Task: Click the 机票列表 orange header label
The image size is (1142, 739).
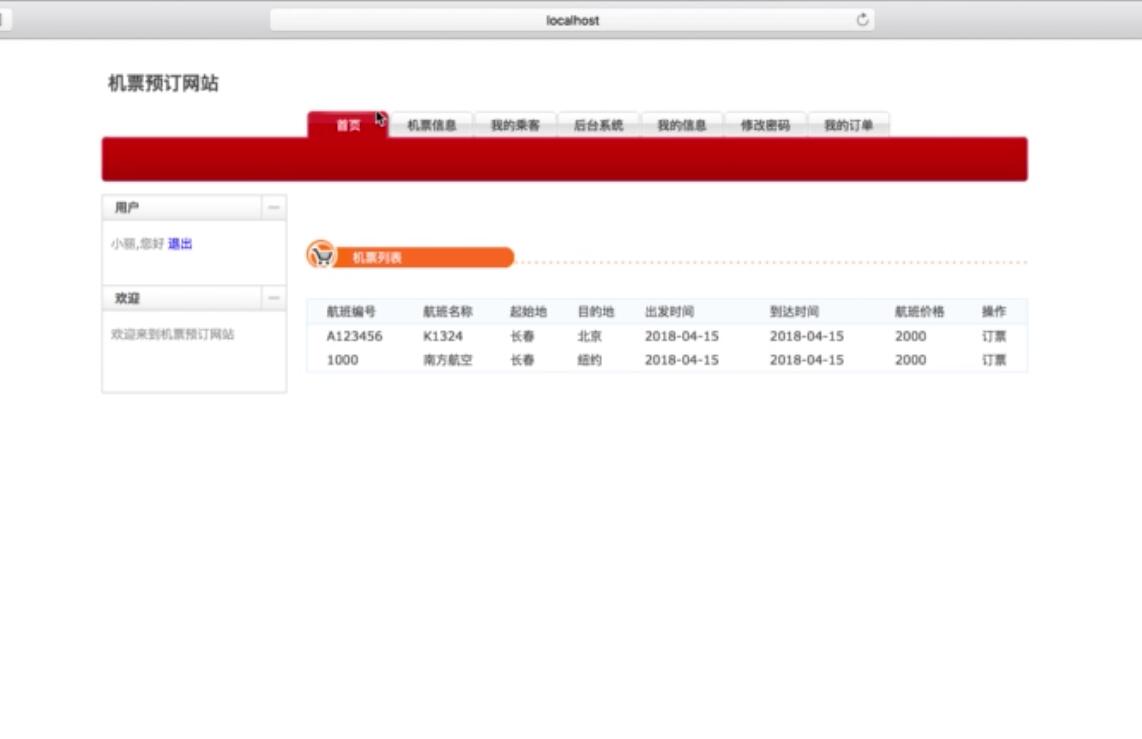Action: (x=377, y=257)
